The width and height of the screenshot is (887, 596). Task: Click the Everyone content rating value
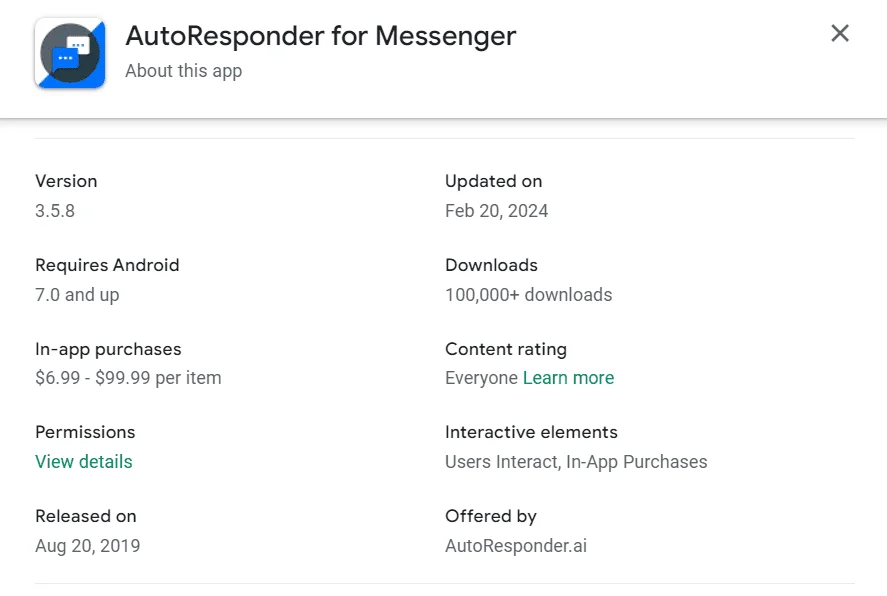click(x=481, y=378)
